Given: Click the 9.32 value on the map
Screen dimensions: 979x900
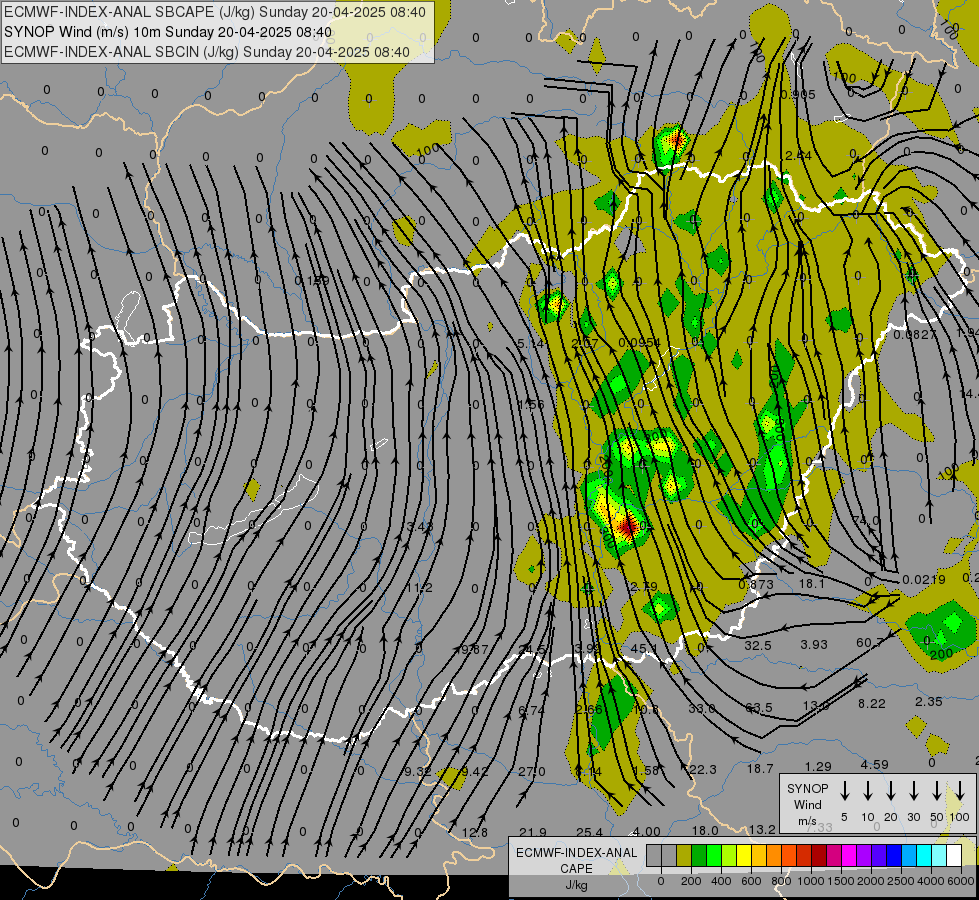Looking at the screenshot, I should (417, 771).
